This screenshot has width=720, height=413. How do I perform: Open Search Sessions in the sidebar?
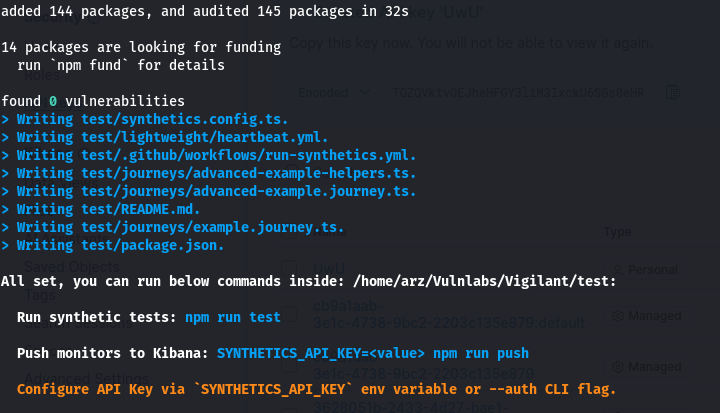(x=78, y=323)
